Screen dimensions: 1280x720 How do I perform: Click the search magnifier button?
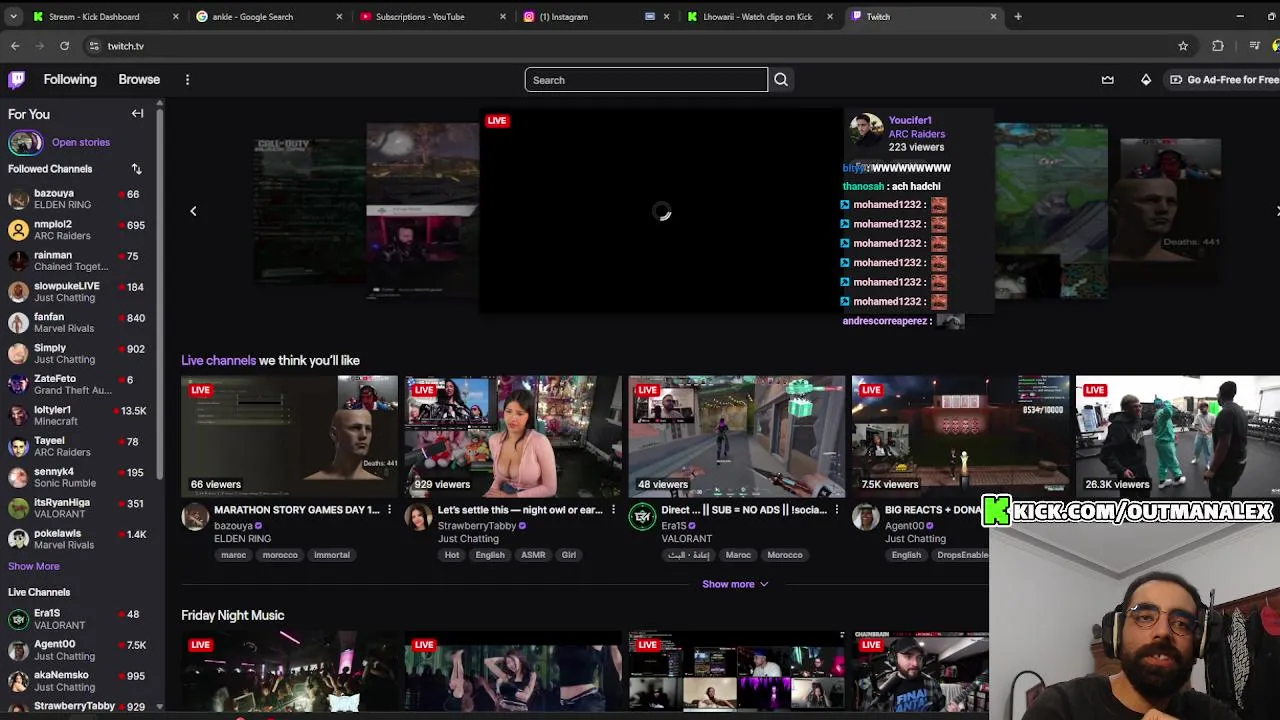click(x=781, y=80)
